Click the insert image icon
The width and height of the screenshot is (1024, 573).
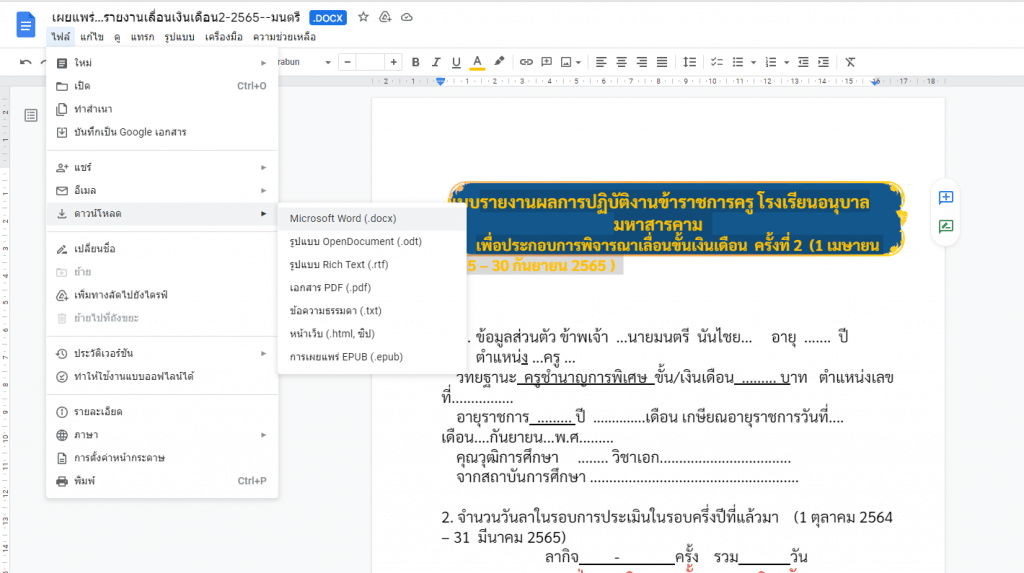(x=566, y=62)
